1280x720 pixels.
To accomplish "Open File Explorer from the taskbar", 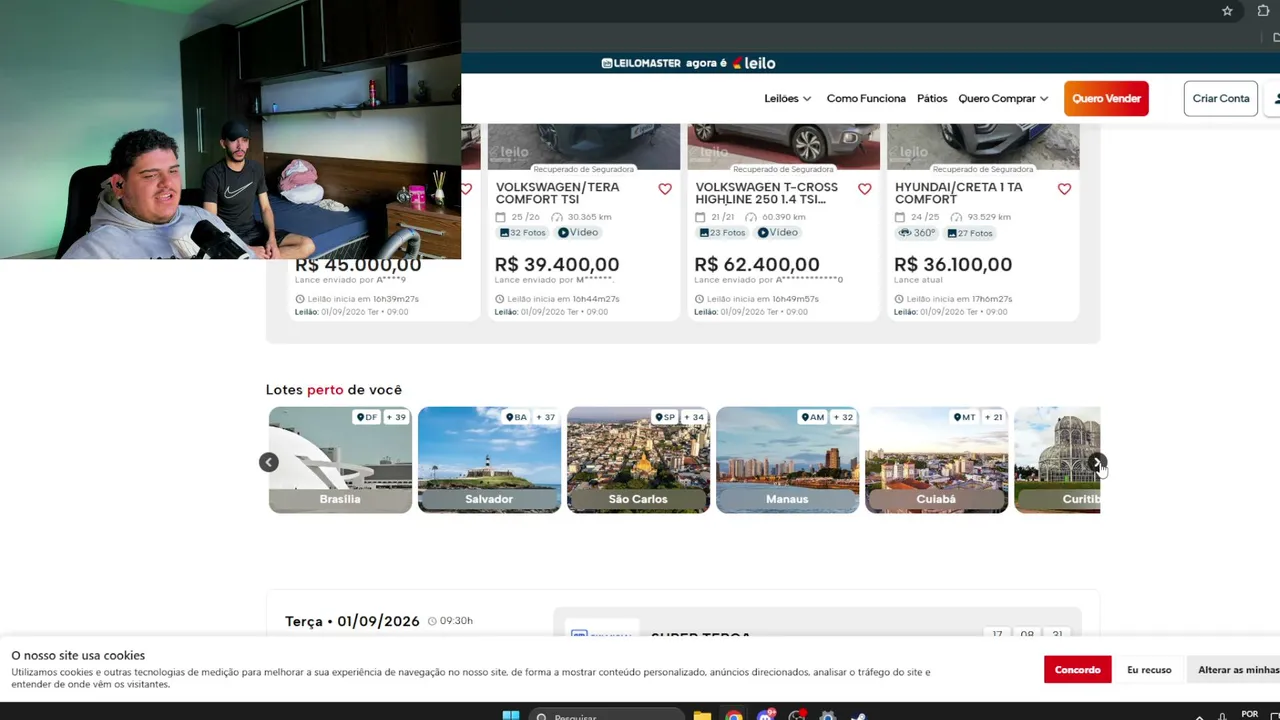I will coord(702,716).
